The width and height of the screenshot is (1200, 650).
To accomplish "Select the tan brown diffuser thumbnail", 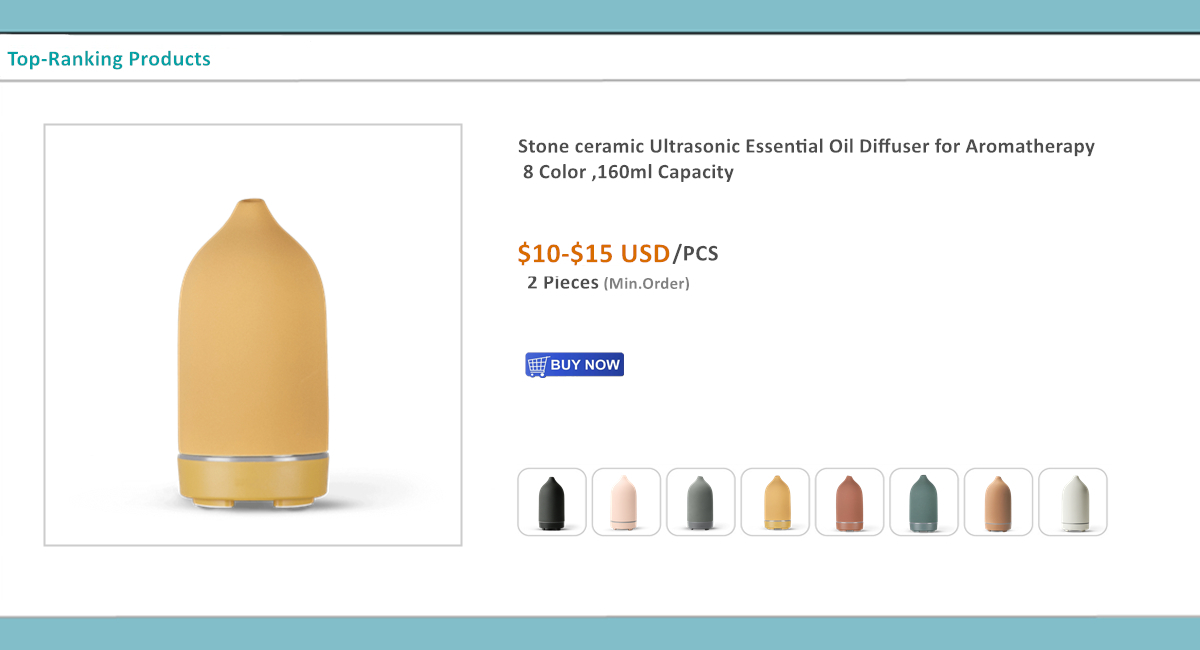I will coord(998,502).
